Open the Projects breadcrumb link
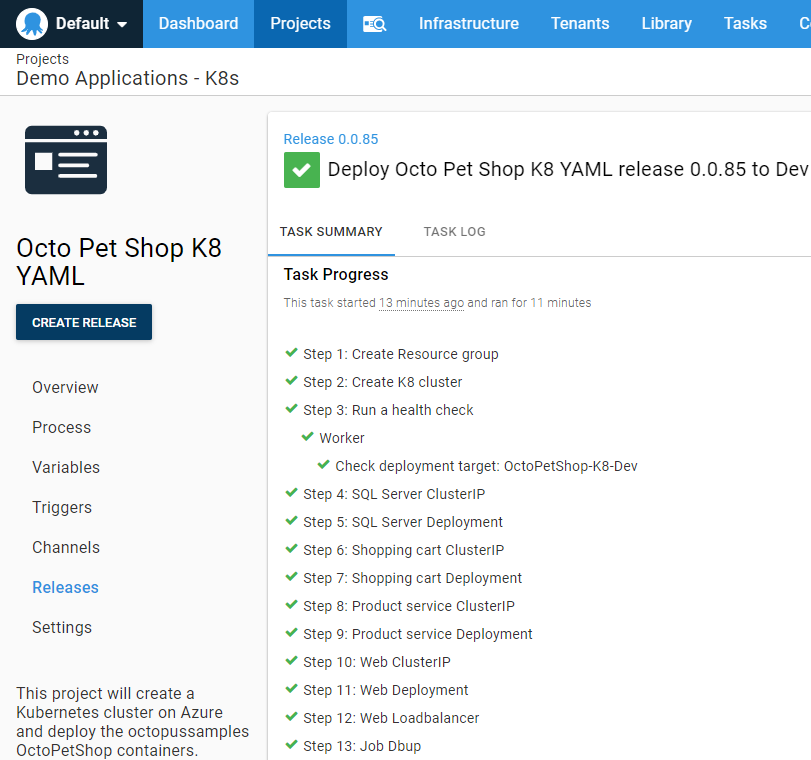This screenshot has width=811, height=760. pyautogui.click(x=42, y=60)
